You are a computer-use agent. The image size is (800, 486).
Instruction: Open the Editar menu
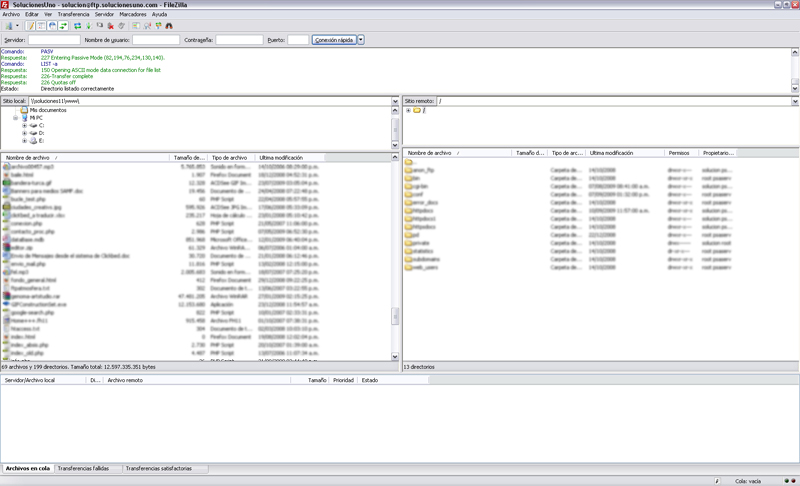(32, 14)
